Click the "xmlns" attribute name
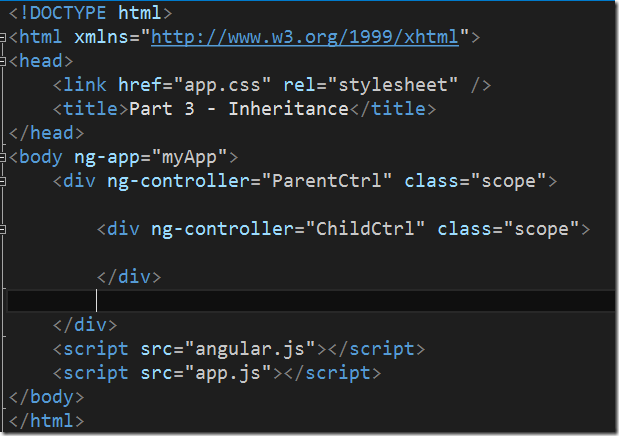Image resolution: width=619 pixels, height=436 pixels. [102, 37]
